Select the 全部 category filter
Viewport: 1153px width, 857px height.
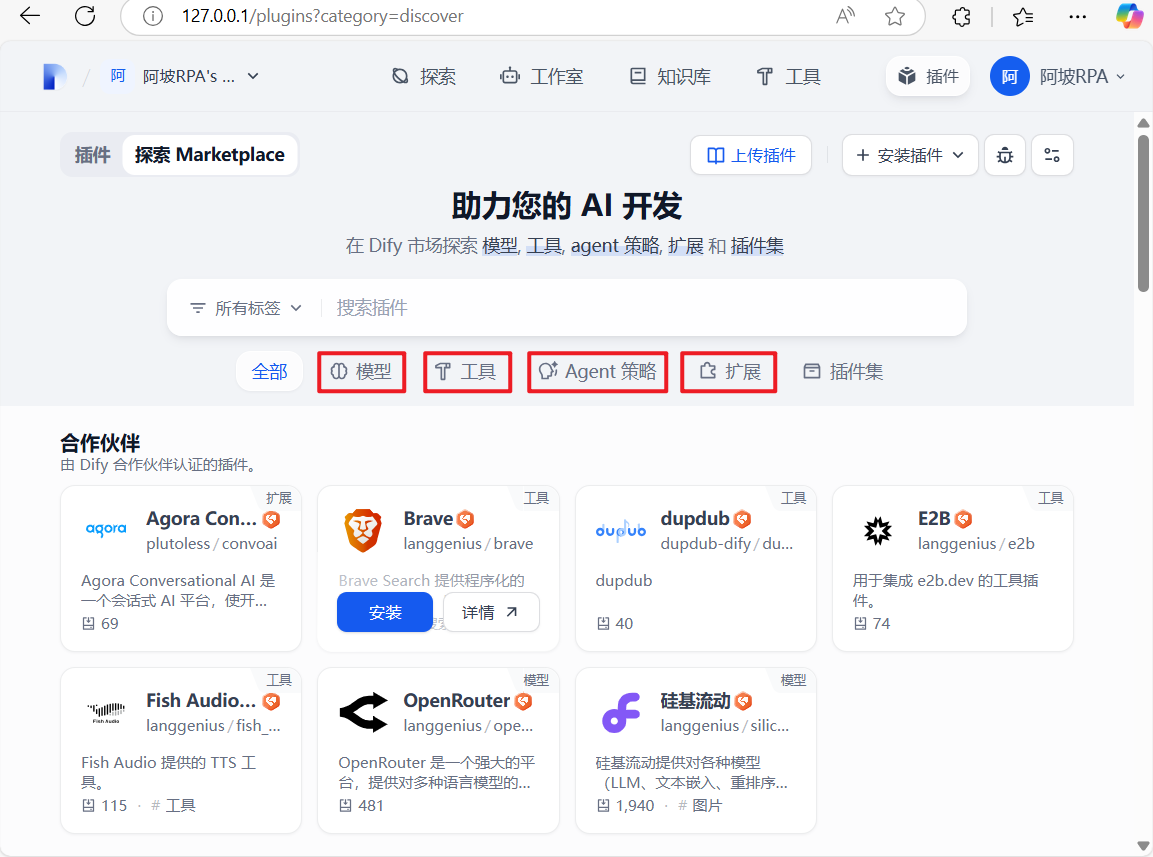(x=269, y=371)
